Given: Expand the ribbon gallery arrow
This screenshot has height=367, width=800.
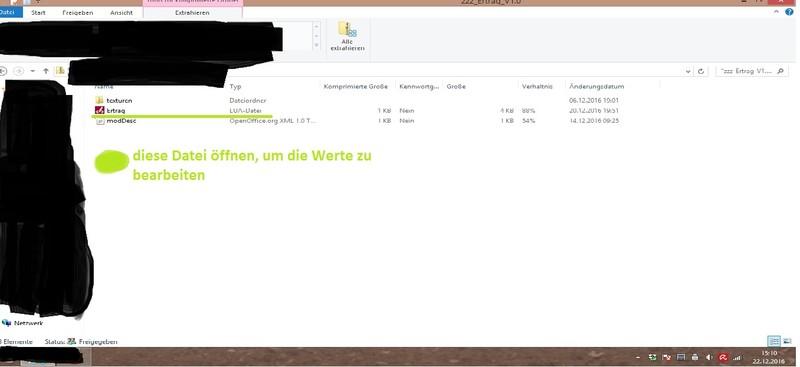Looking at the screenshot, I should pos(316,45).
